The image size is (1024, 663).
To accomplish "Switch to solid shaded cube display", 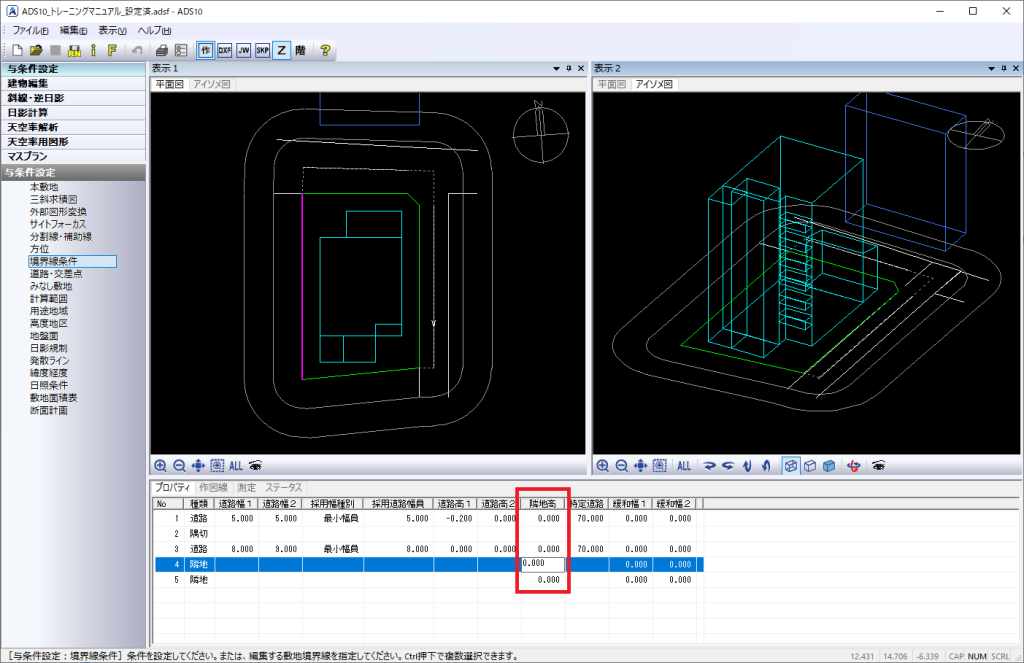I will pos(829,466).
